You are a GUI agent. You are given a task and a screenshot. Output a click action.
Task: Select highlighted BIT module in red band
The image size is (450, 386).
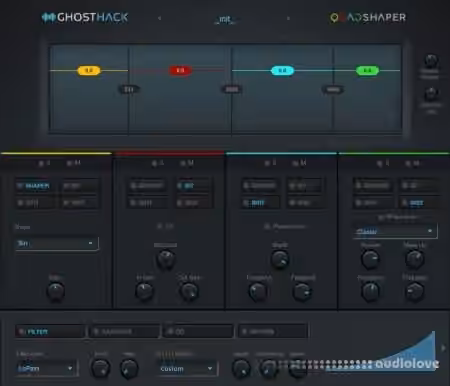click(193, 186)
